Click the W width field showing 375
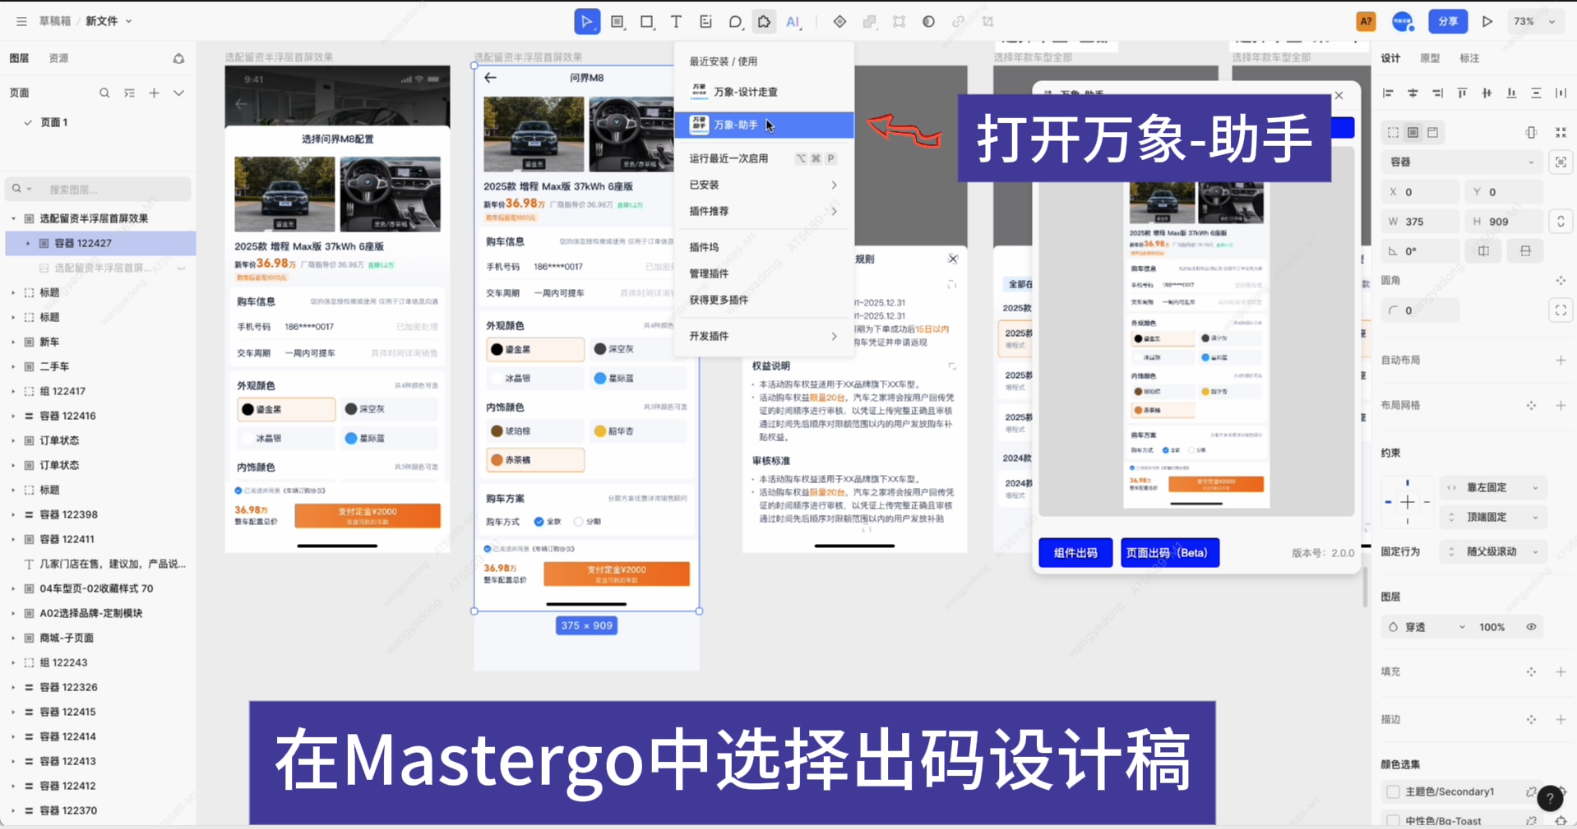 pos(1422,221)
